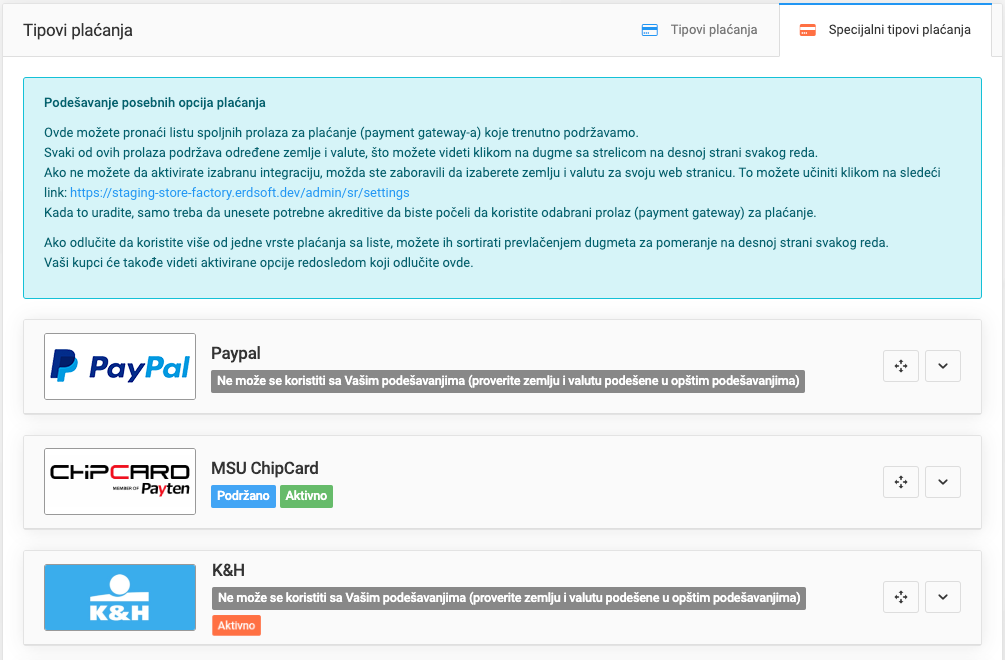1005x660 pixels.
Task: Click the credit card icon beside Tipovi plaćanja tab
Action: [650, 30]
